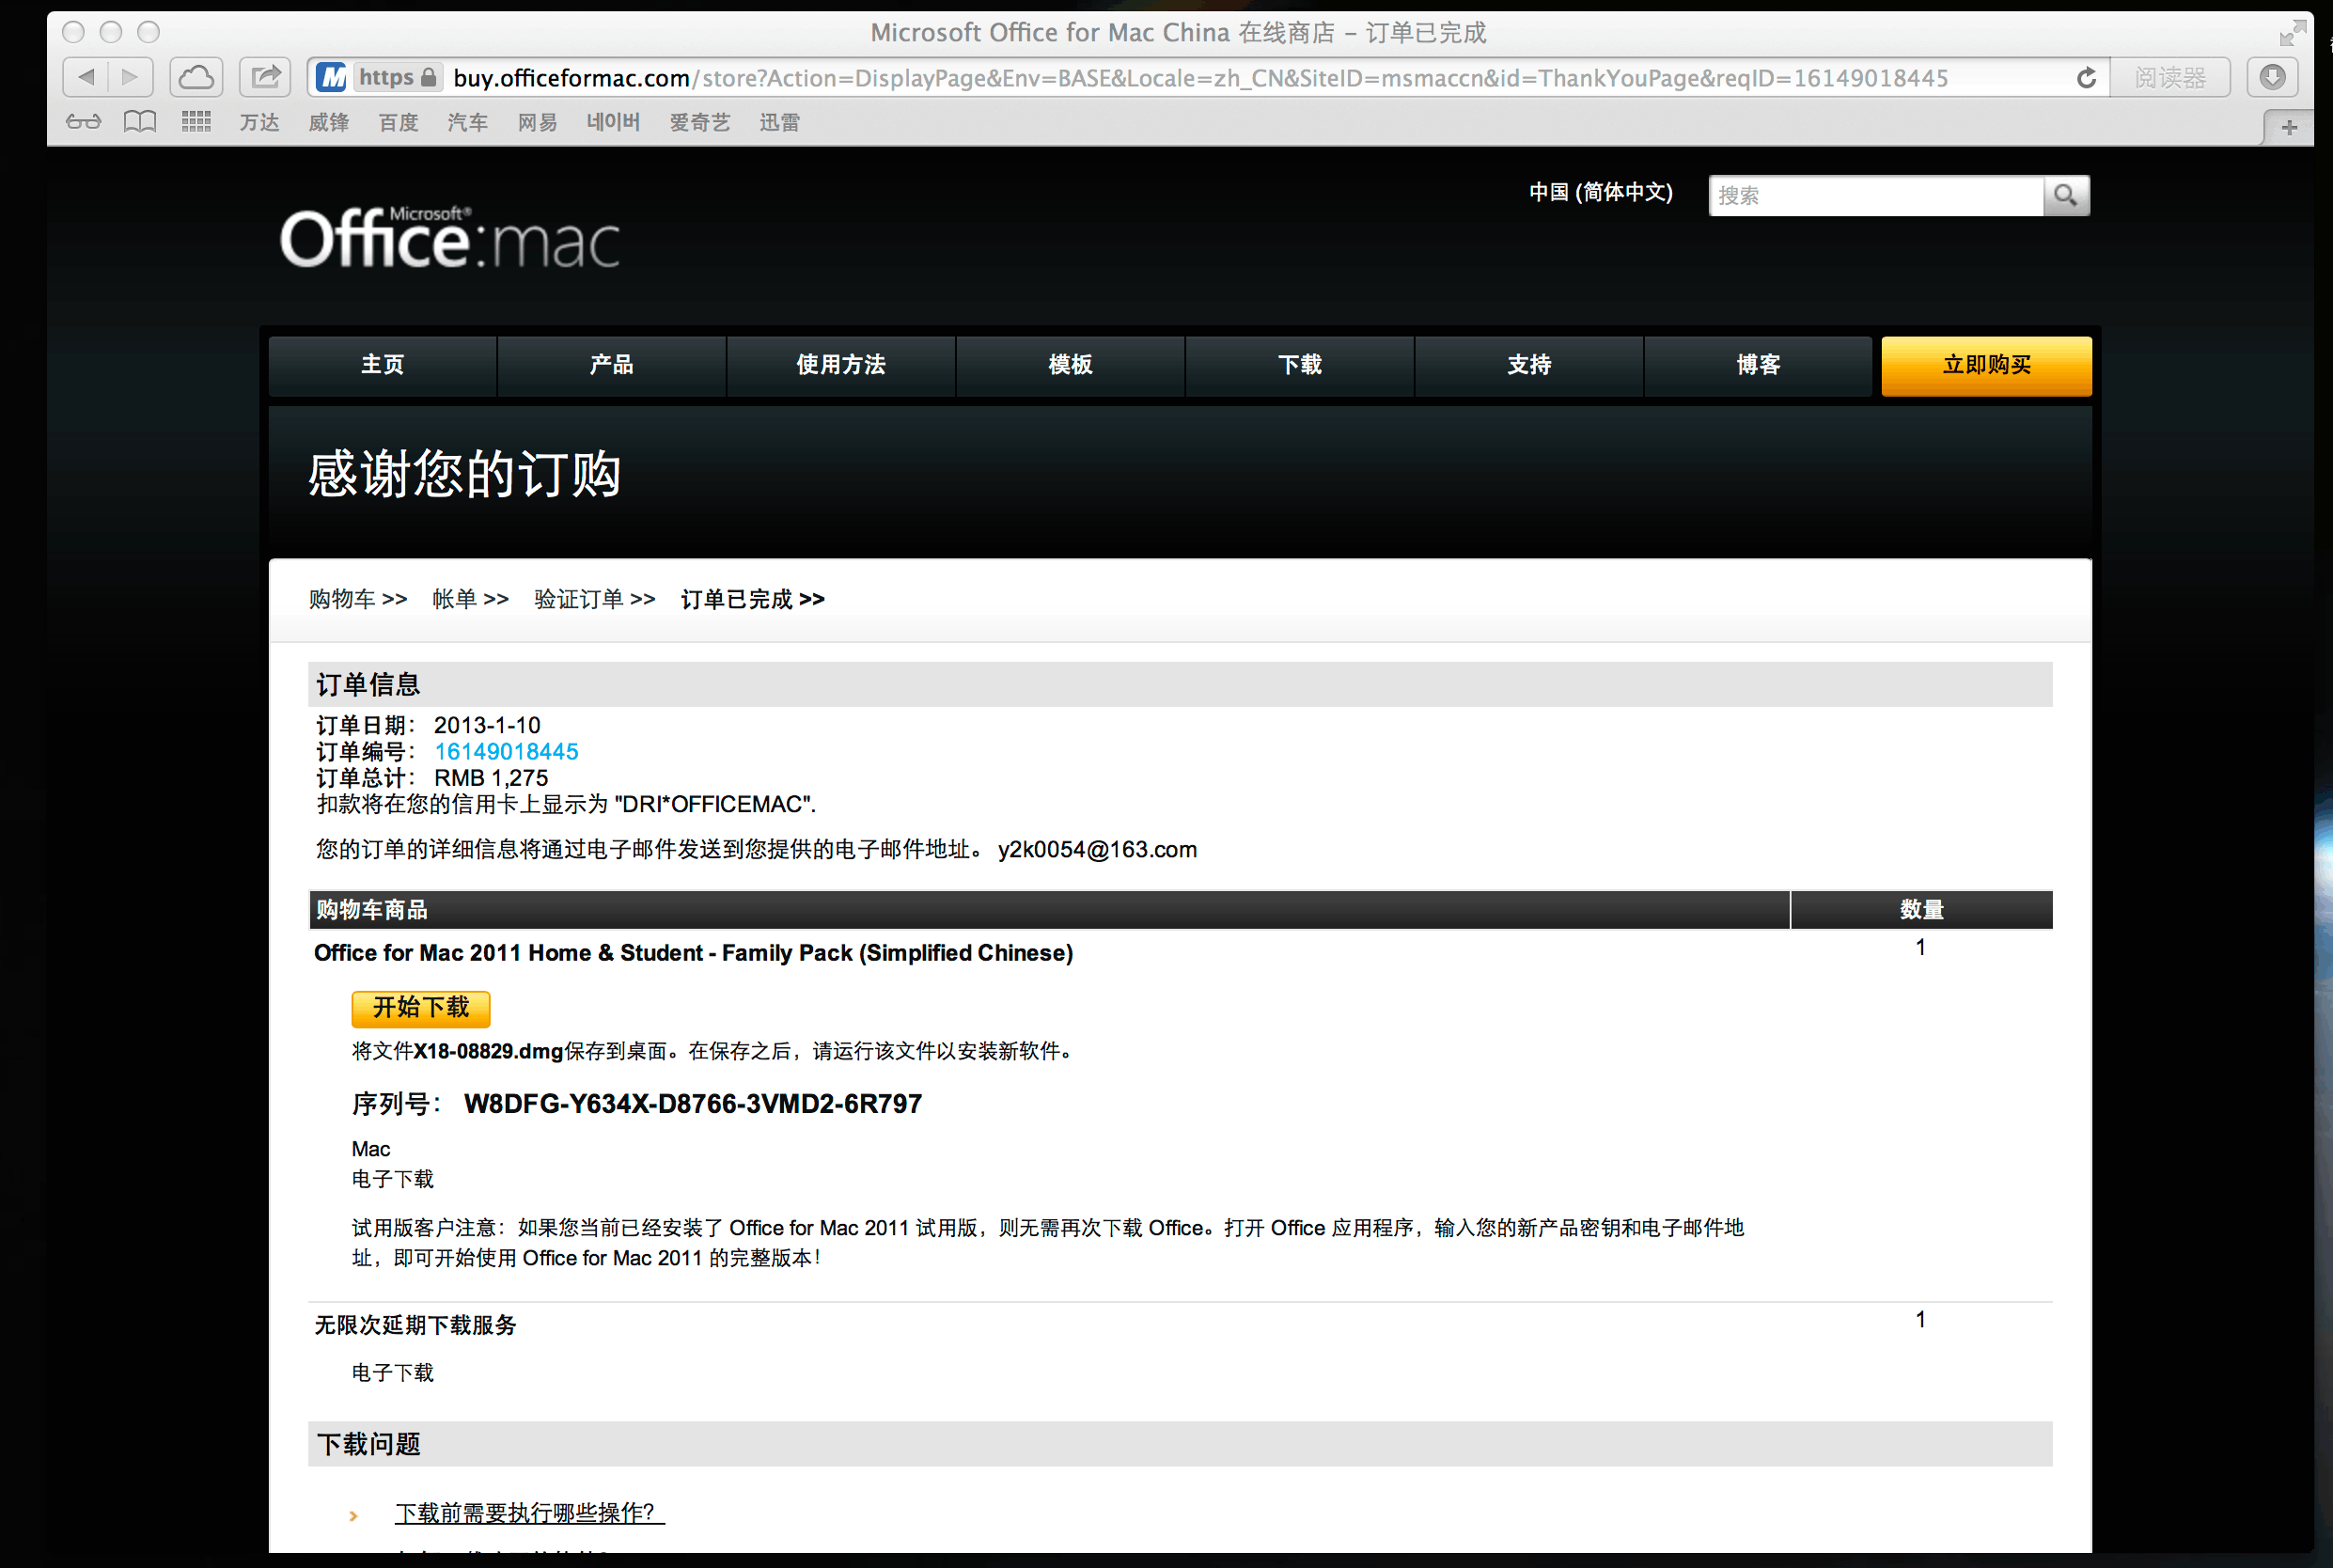Open order number 16149018445 link
The height and width of the screenshot is (1568, 2333).
click(x=506, y=751)
